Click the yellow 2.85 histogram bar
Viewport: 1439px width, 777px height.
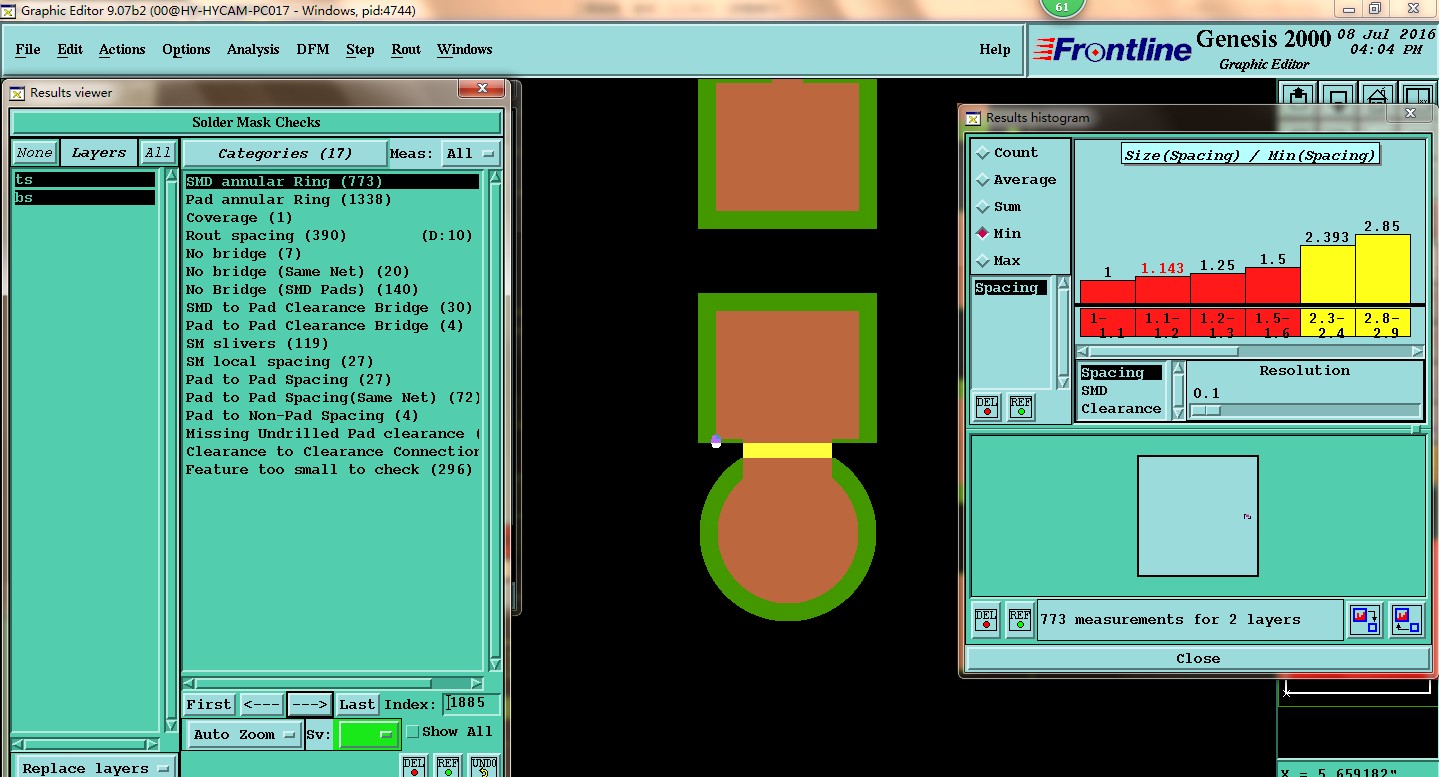1383,269
